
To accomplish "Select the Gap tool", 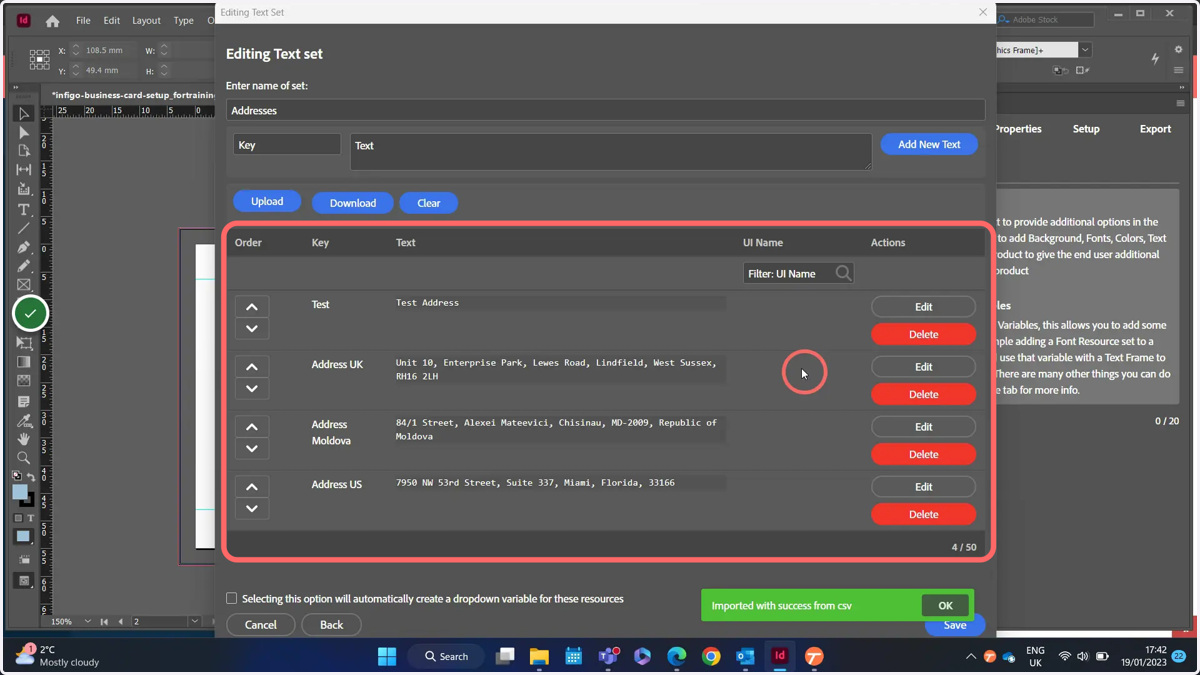I will pos(24,170).
